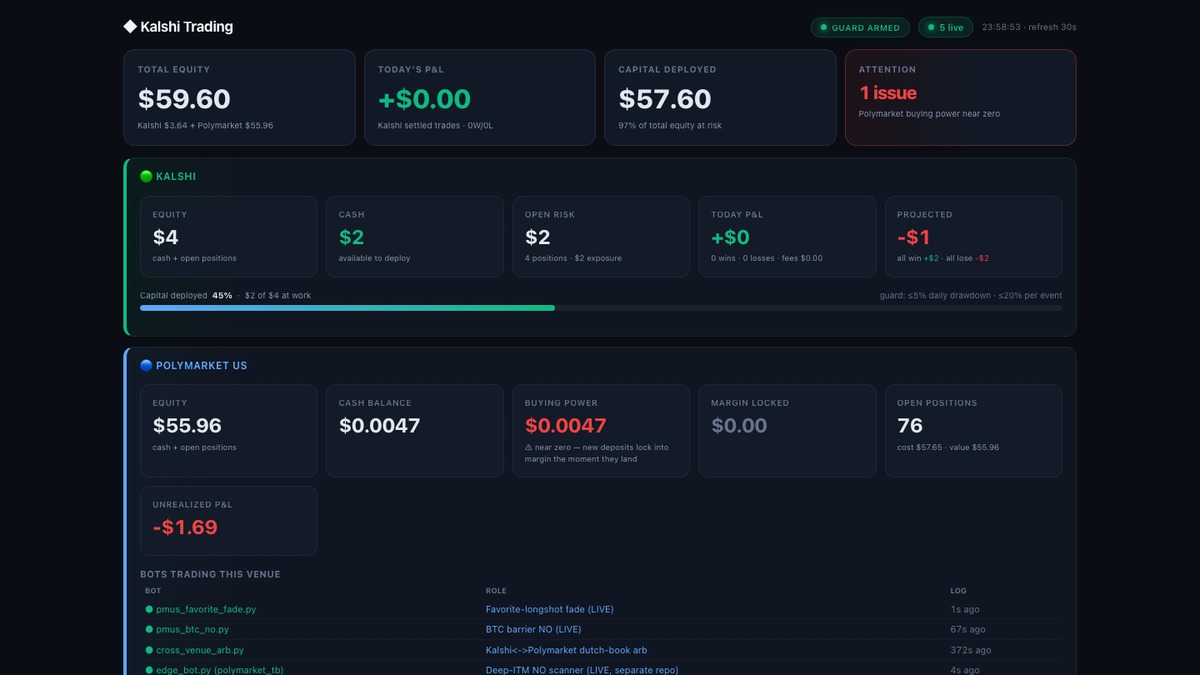Click the LOG column header
The height and width of the screenshot is (675, 1200).
coord(959,591)
